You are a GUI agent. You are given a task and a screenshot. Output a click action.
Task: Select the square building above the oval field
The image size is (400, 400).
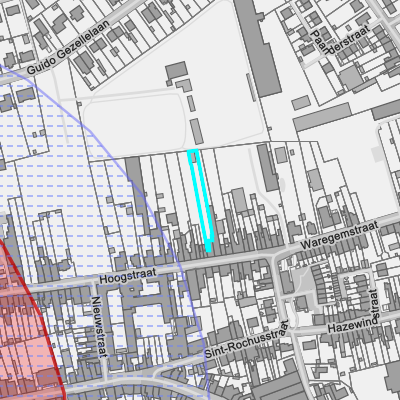point(176,71)
